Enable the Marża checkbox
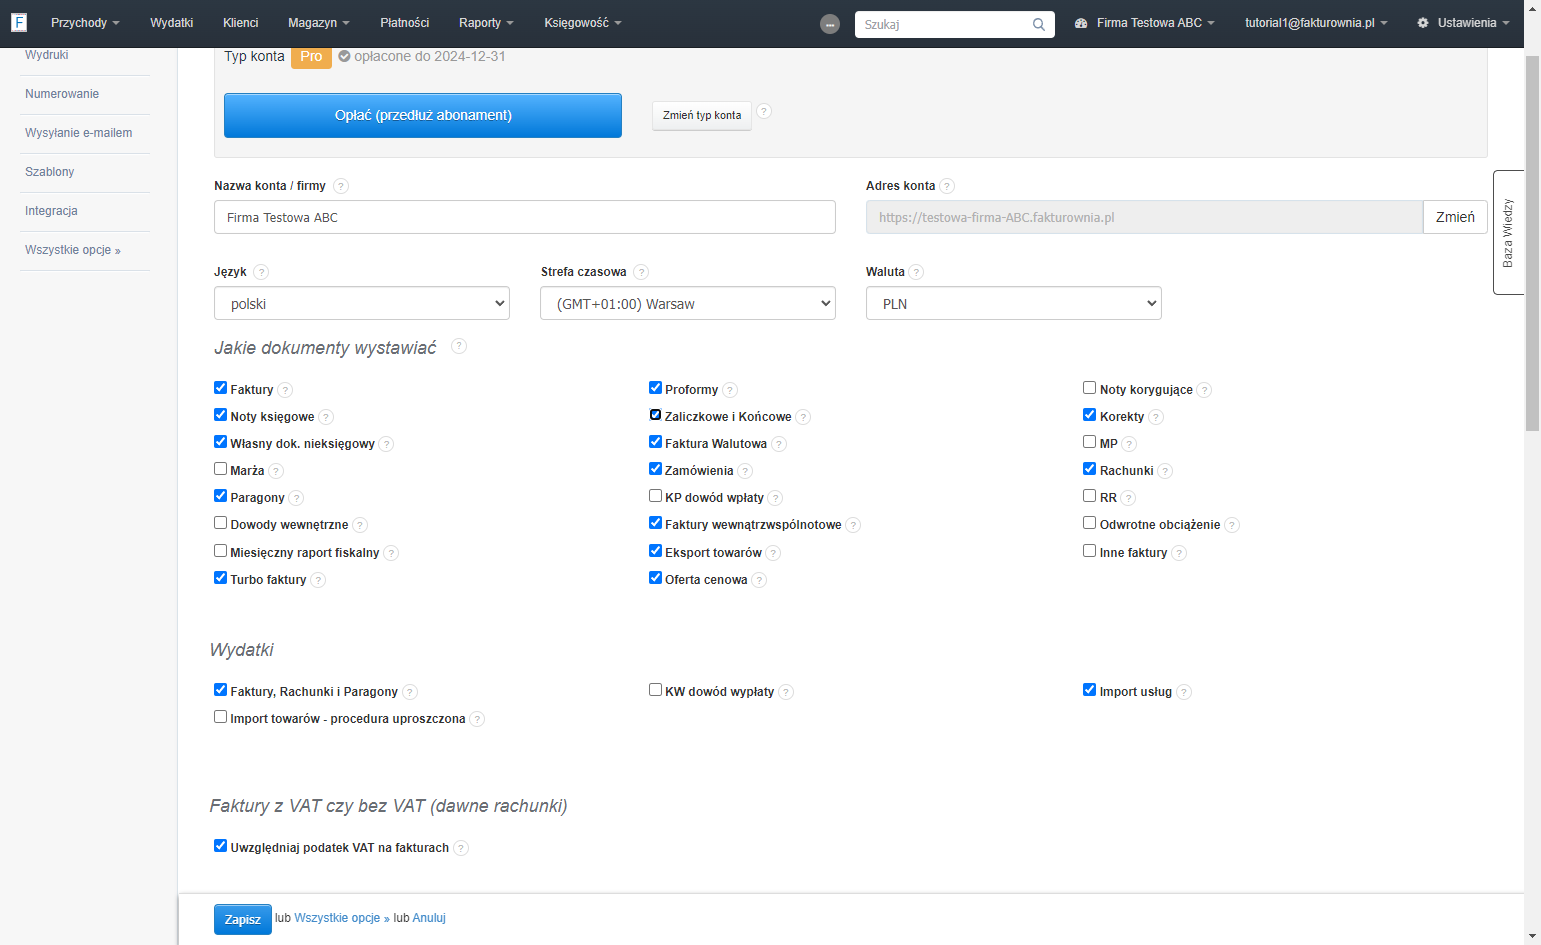 [x=220, y=469]
